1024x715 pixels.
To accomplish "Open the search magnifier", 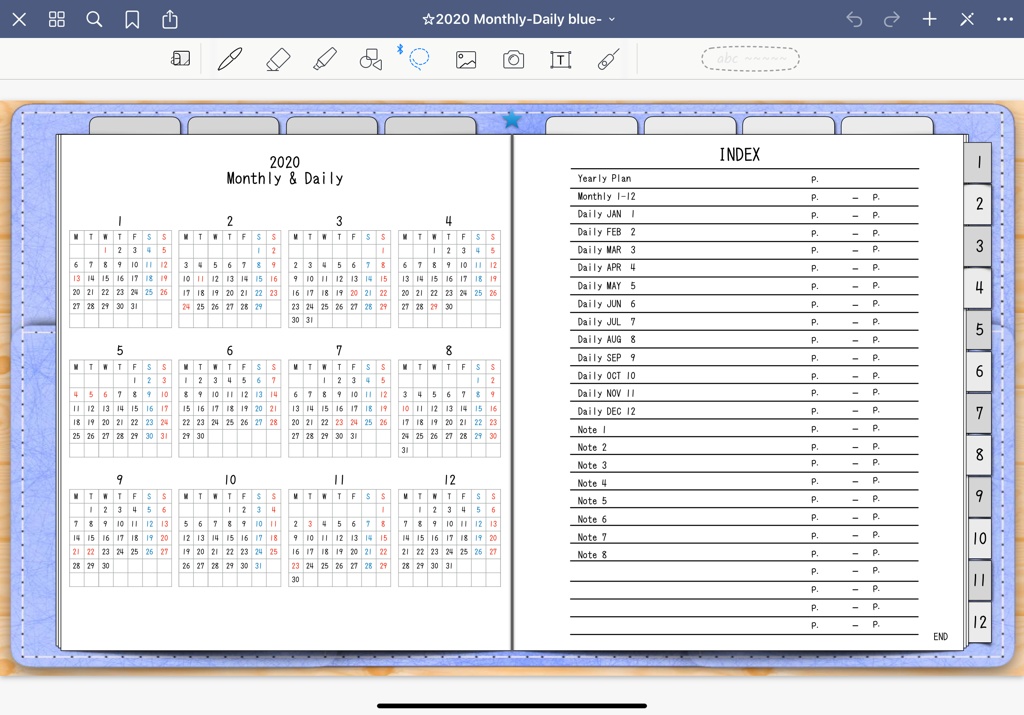I will pyautogui.click(x=95, y=20).
